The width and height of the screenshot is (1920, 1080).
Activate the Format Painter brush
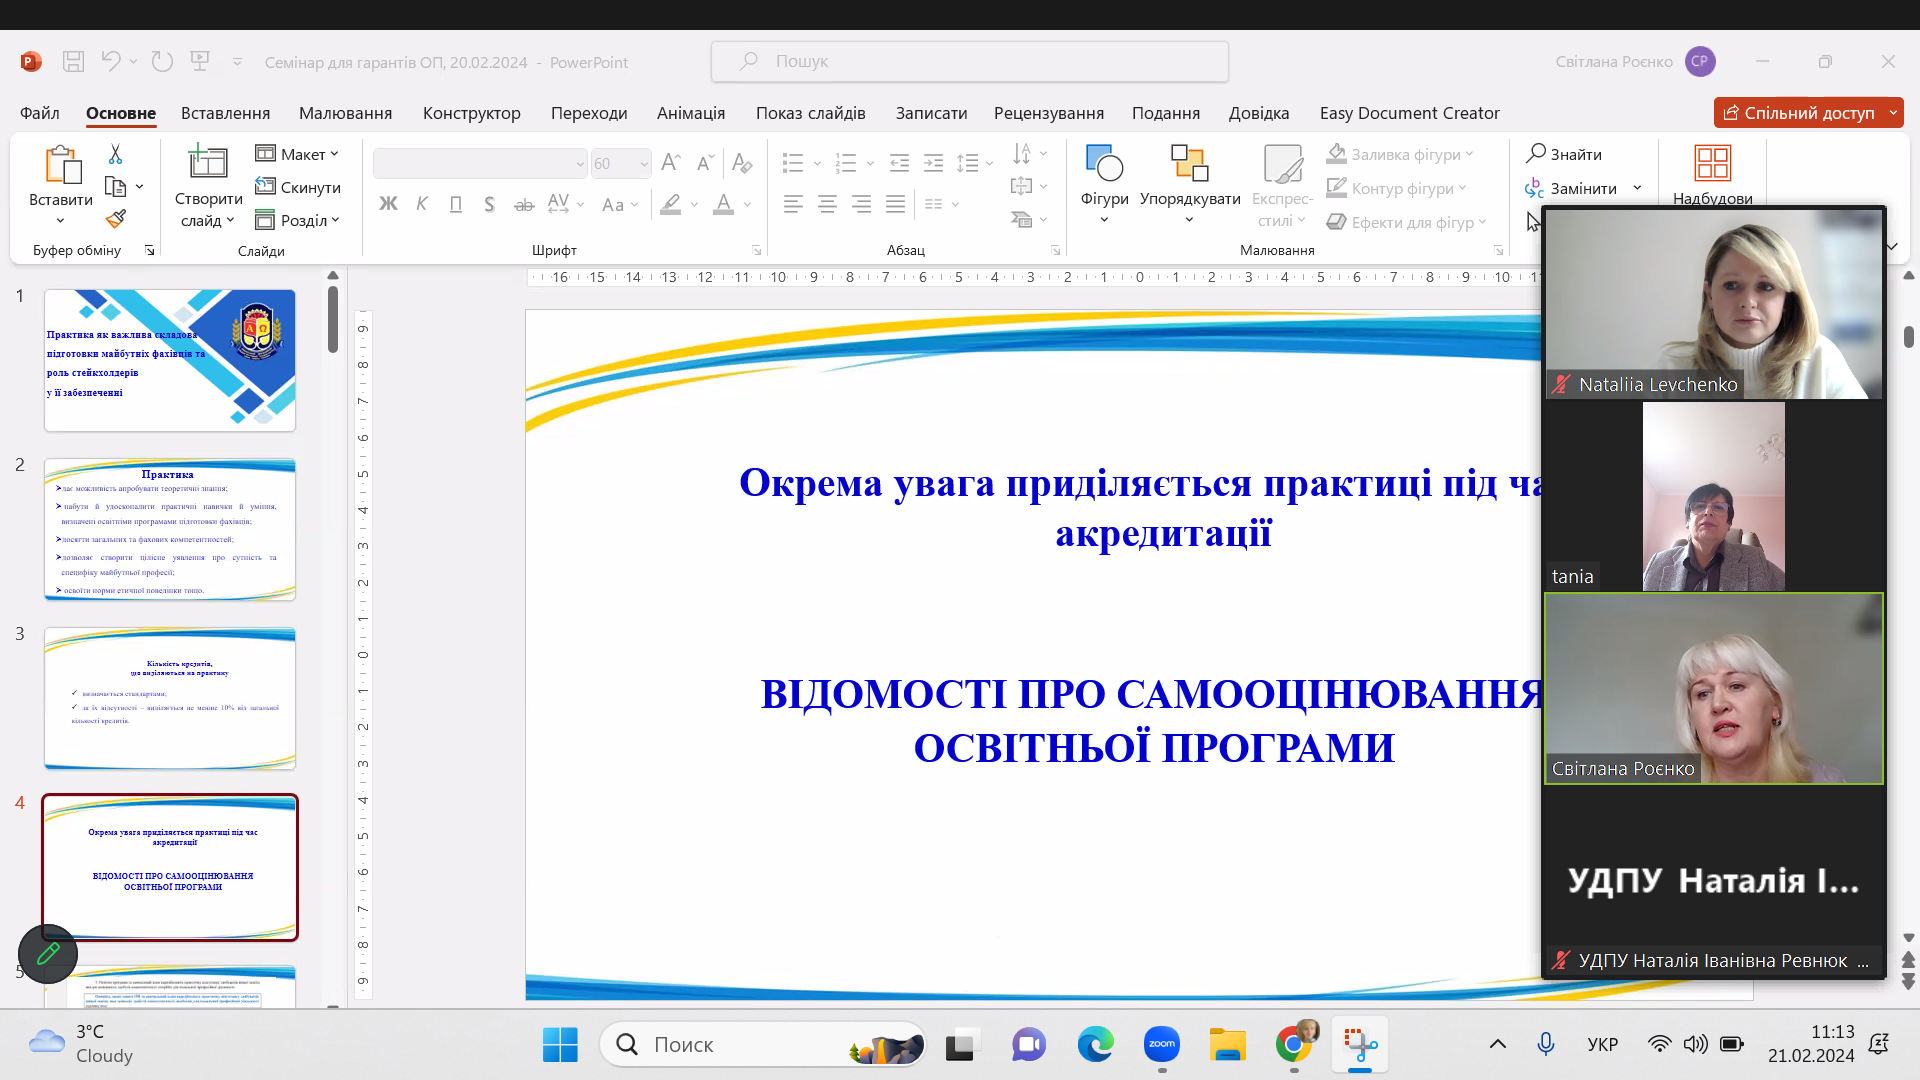pyautogui.click(x=115, y=219)
